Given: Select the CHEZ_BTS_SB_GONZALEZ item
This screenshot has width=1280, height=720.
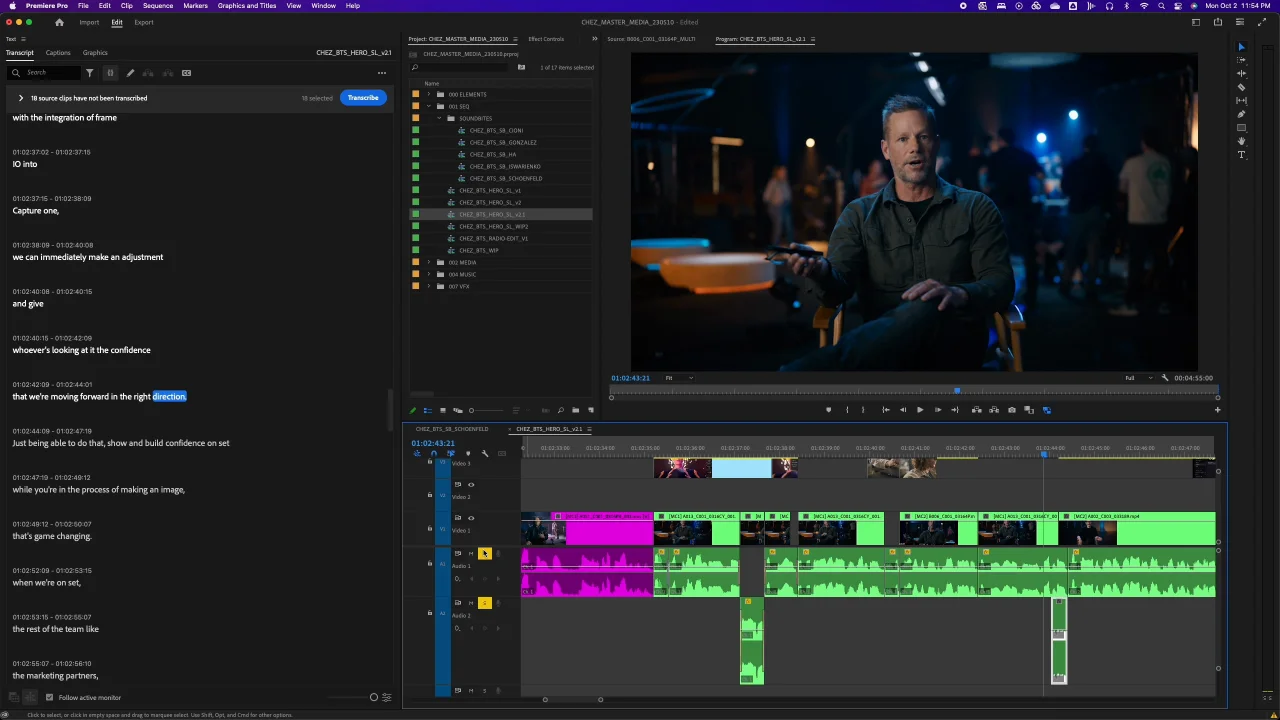Looking at the screenshot, I should click(503, 142).
